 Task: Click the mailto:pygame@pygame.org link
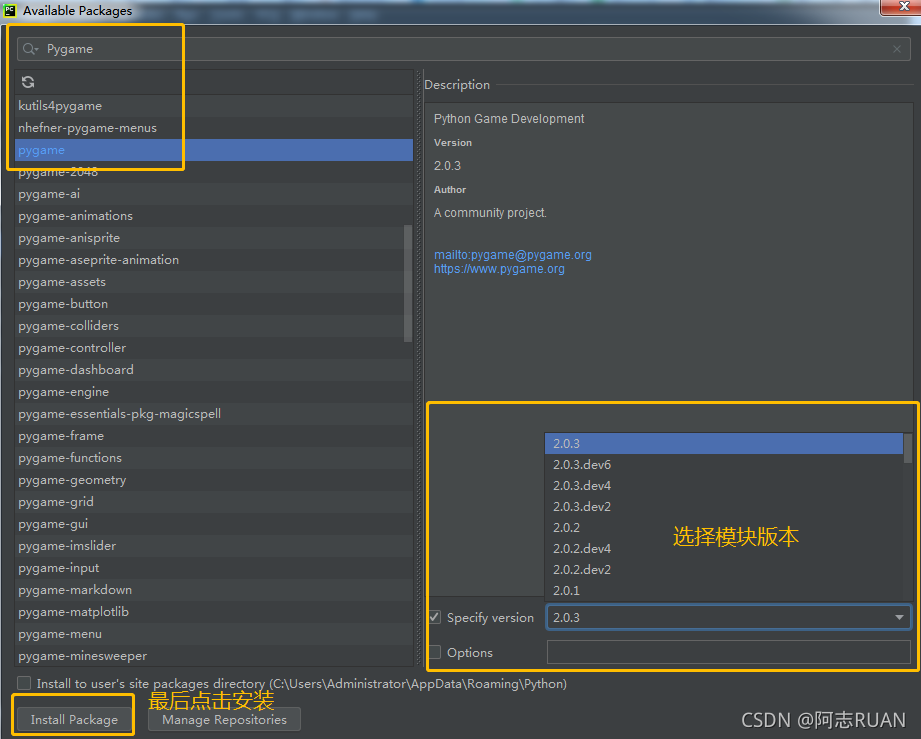tap(513, 255)
